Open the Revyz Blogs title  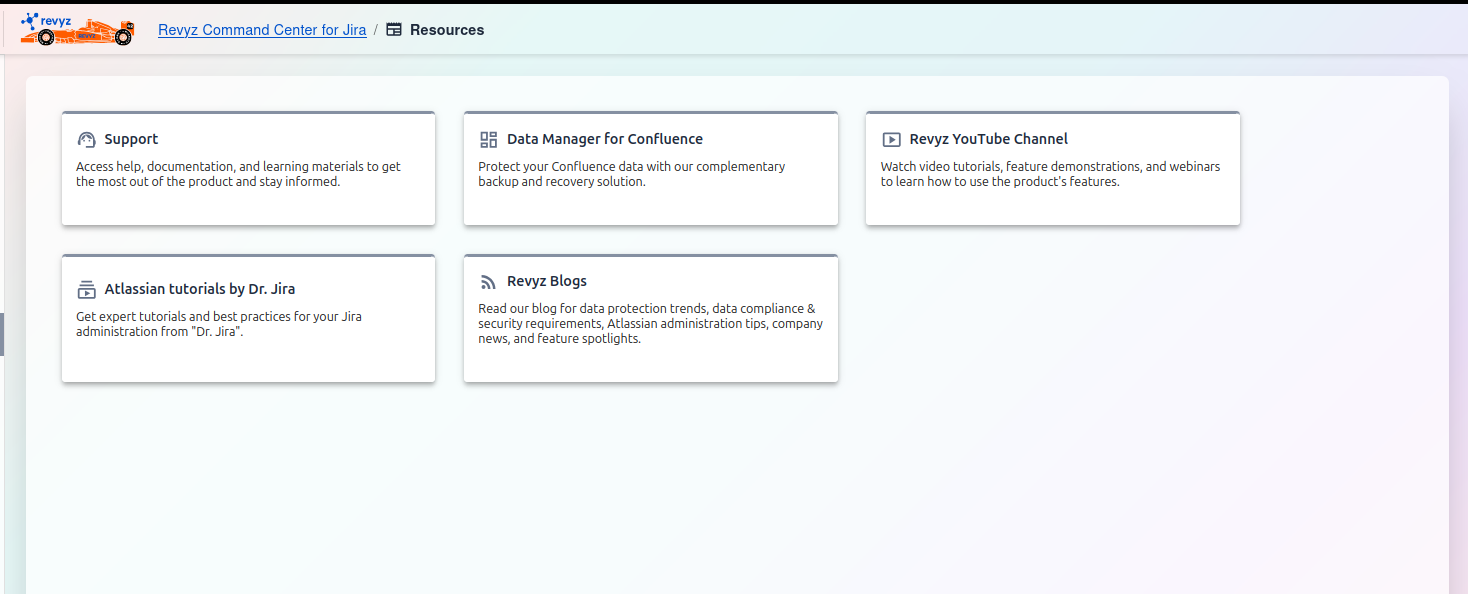coord(546,281)
